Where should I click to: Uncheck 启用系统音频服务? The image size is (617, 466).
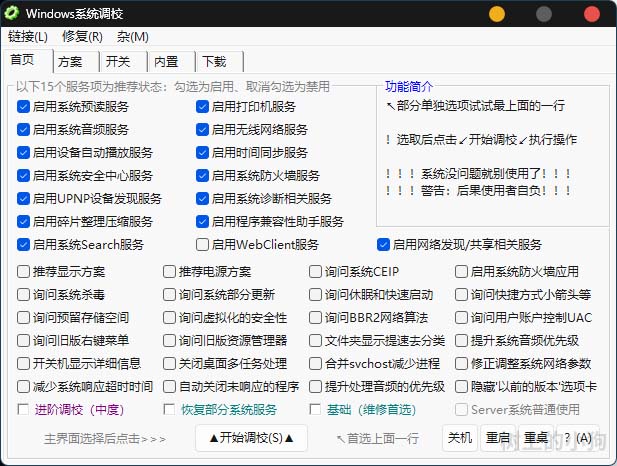click(23, 129)
